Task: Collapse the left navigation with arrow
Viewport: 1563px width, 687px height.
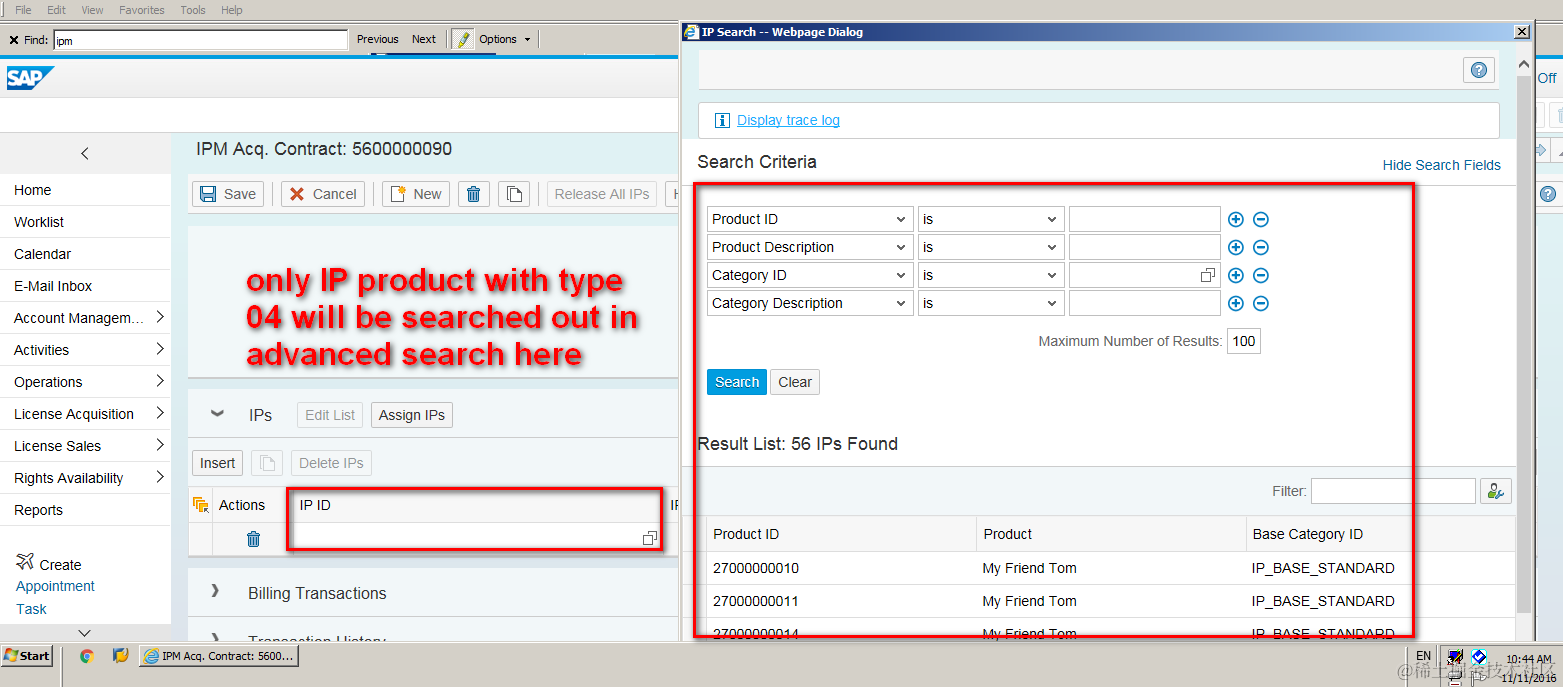Action: point(85,153)
